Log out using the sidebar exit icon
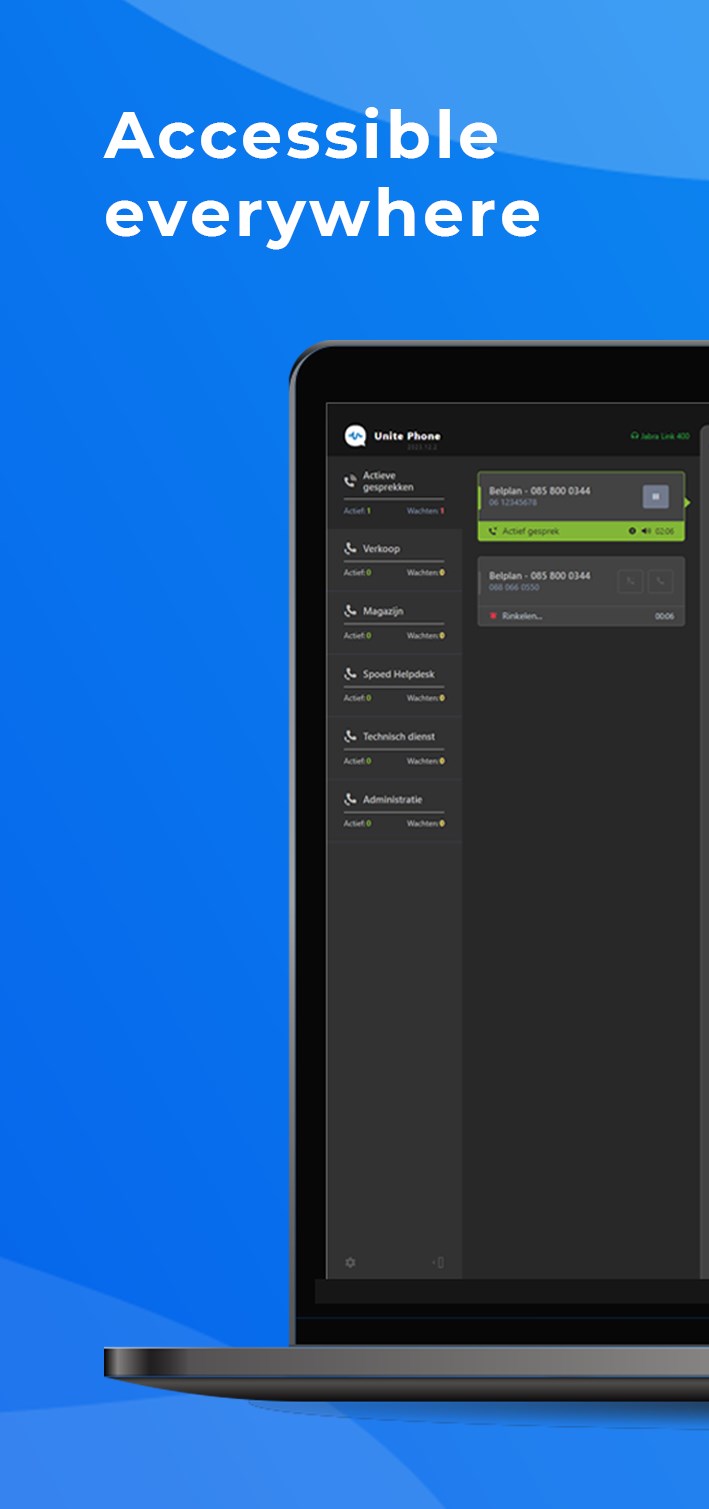The image size is (709, 1509). [x=438, y=1262]
